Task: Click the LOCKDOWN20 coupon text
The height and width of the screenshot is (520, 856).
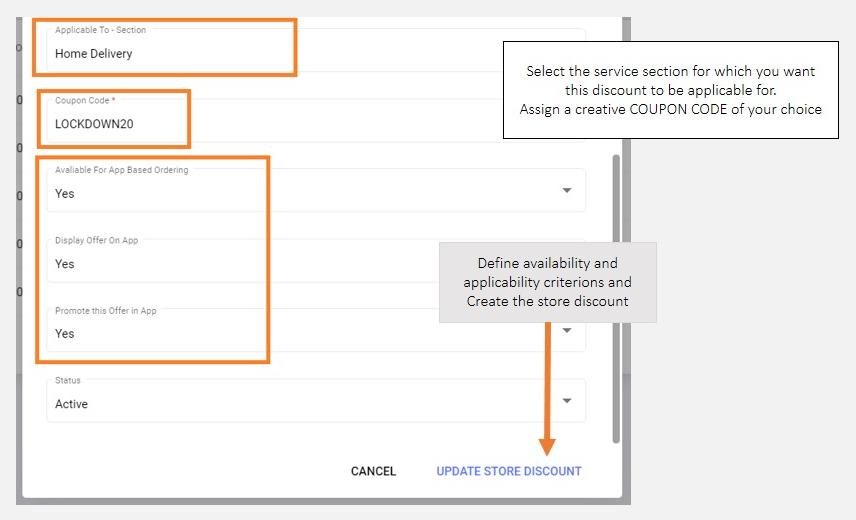Action: pos(94,124)
